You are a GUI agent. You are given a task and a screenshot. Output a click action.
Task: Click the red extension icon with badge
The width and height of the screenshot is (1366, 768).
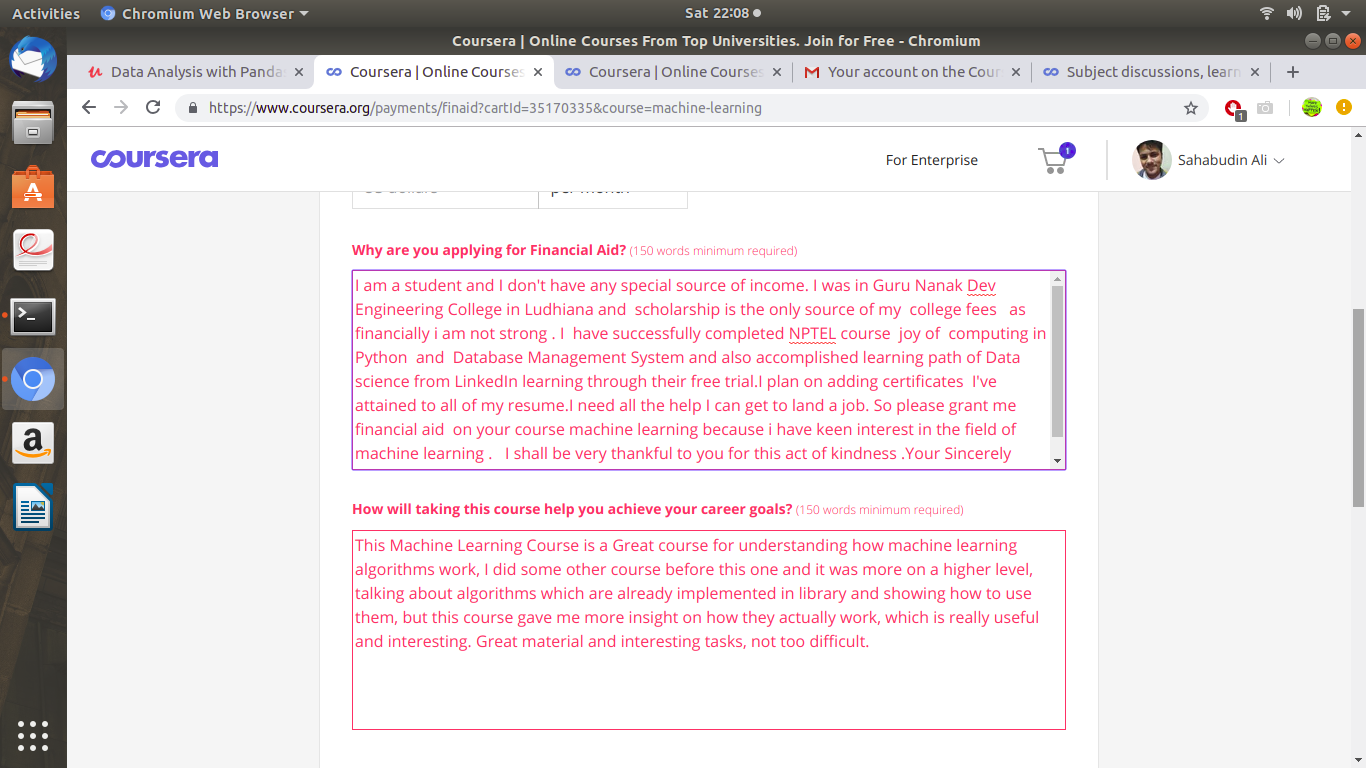(1235, 108)
